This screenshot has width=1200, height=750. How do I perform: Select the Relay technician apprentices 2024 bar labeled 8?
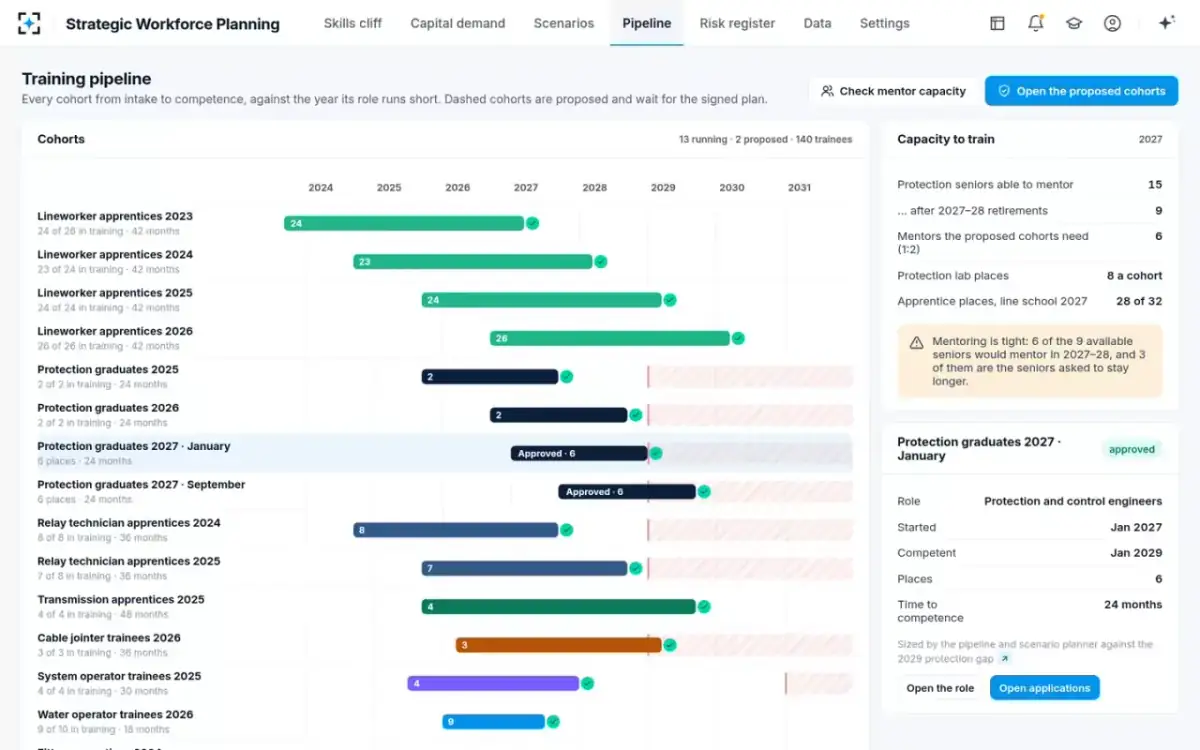coord(456,530)
